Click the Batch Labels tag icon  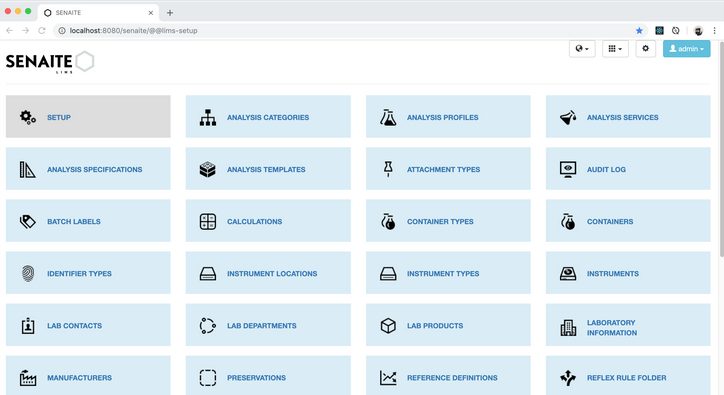coord(28,222)
